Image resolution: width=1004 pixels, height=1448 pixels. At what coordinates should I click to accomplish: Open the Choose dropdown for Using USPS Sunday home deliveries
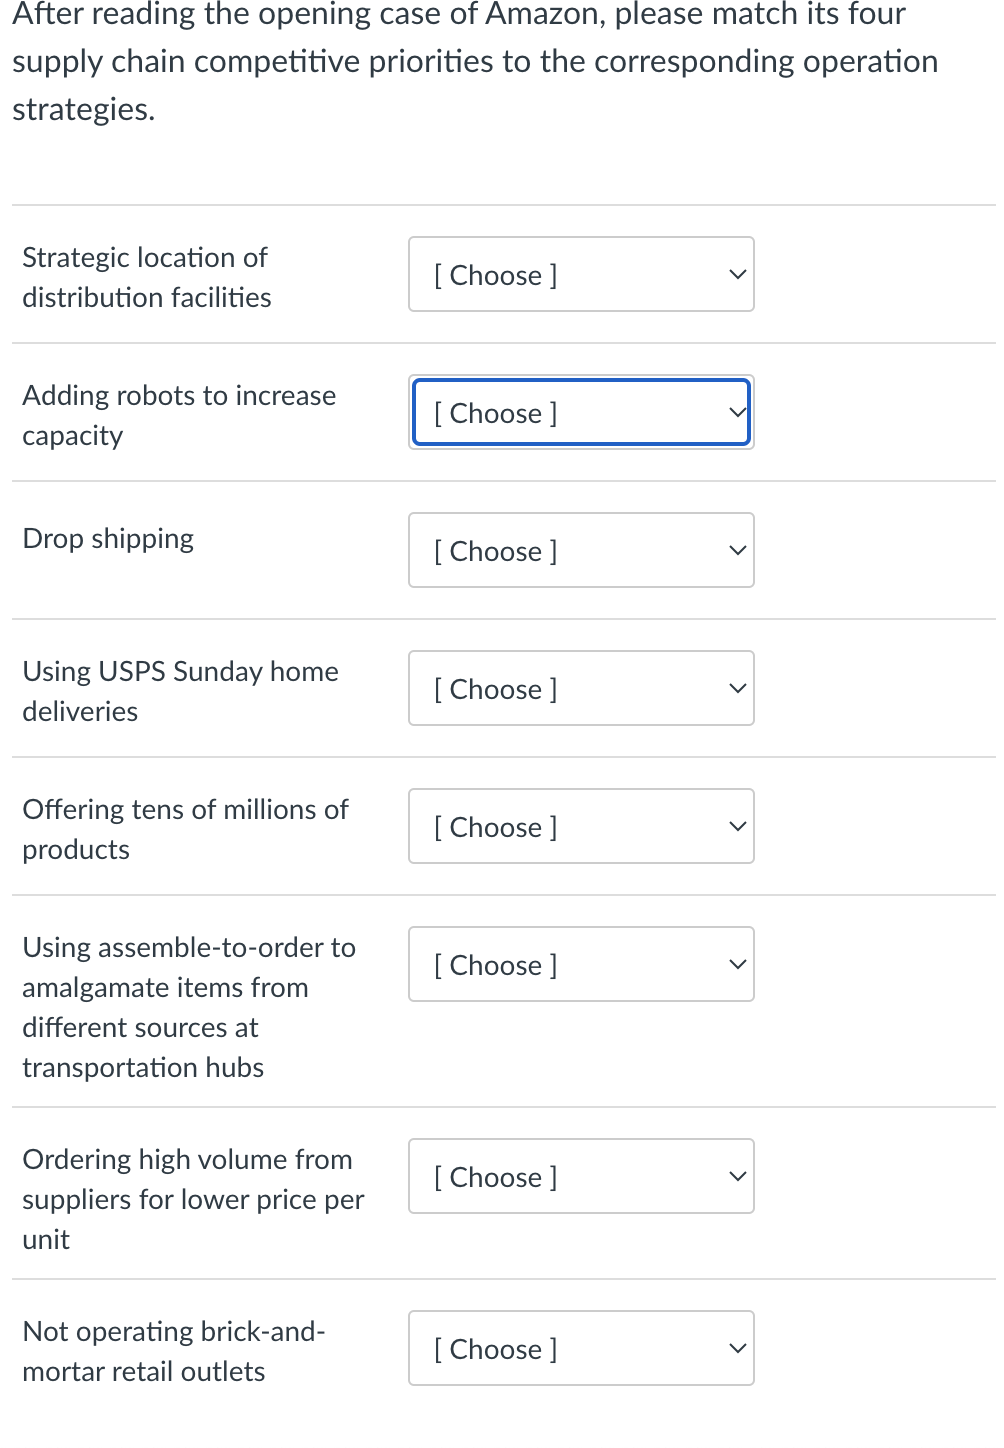(580, 688)
